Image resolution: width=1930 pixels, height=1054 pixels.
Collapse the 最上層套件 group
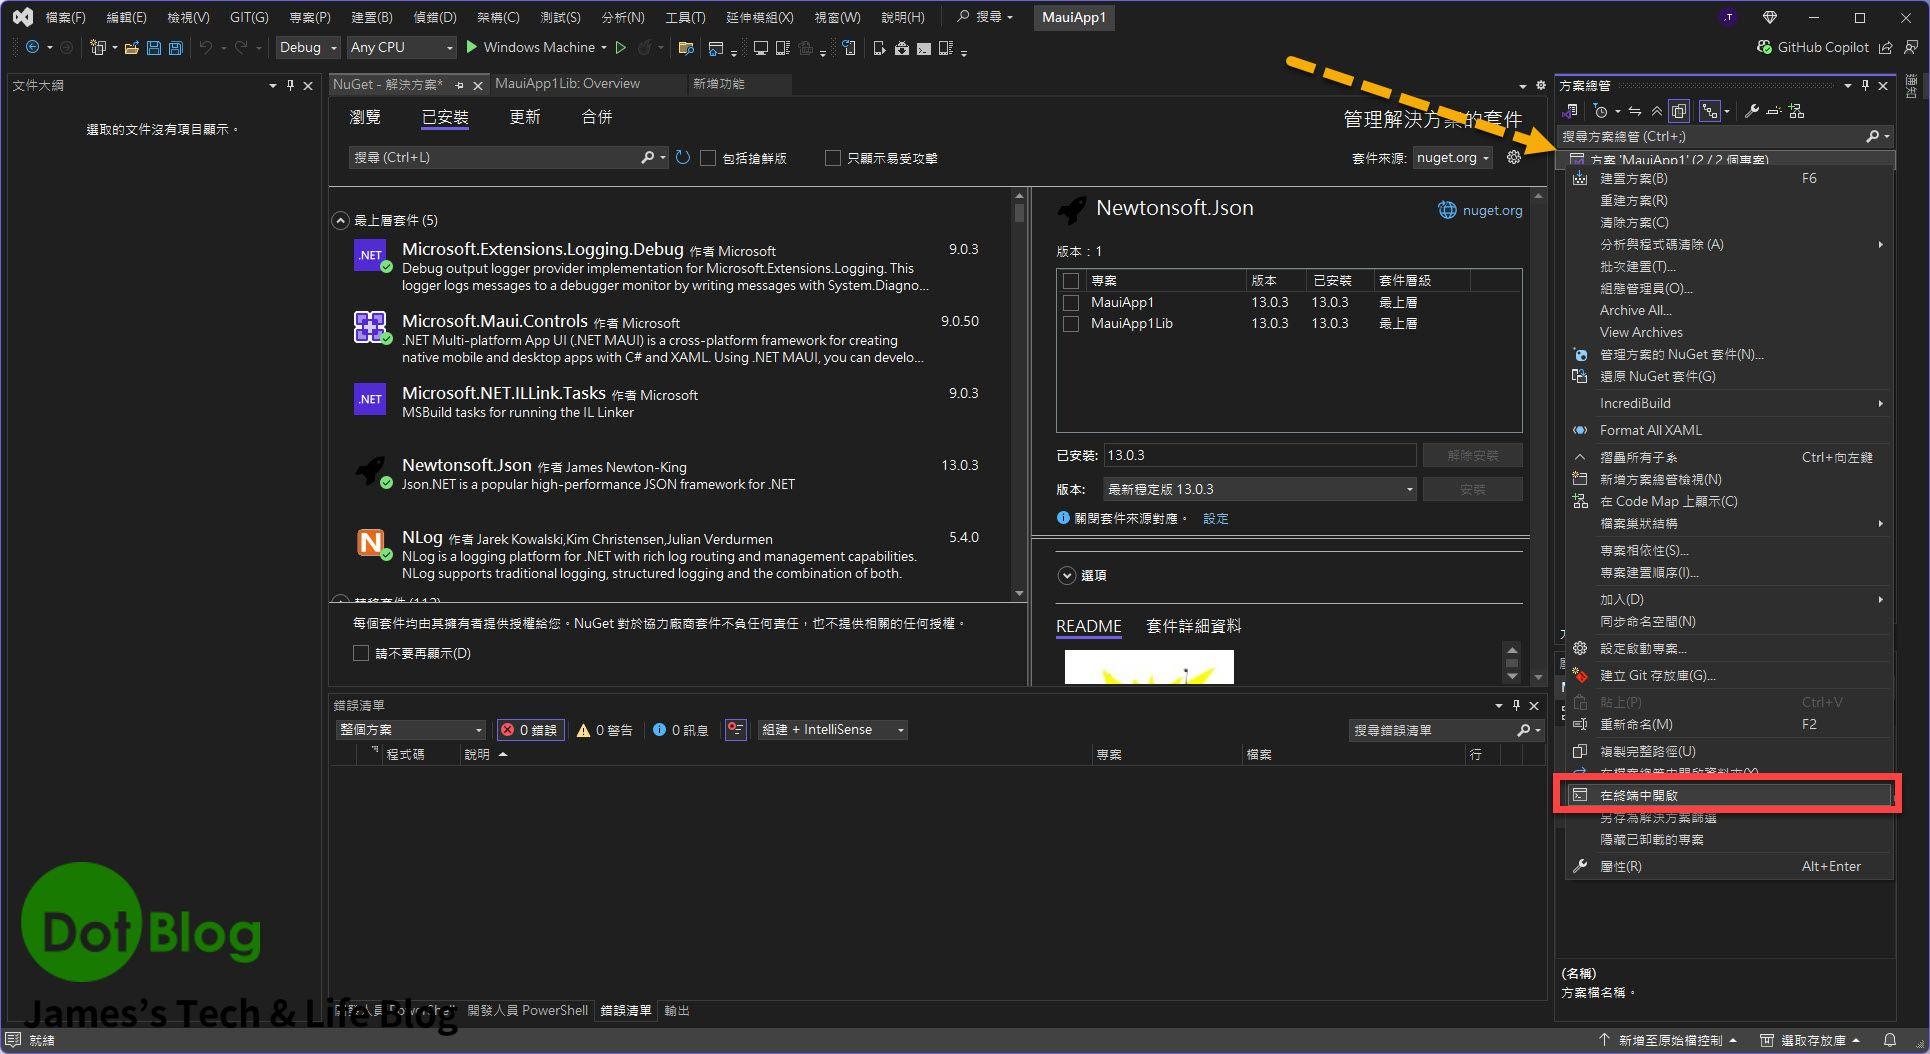coord(341,220)
